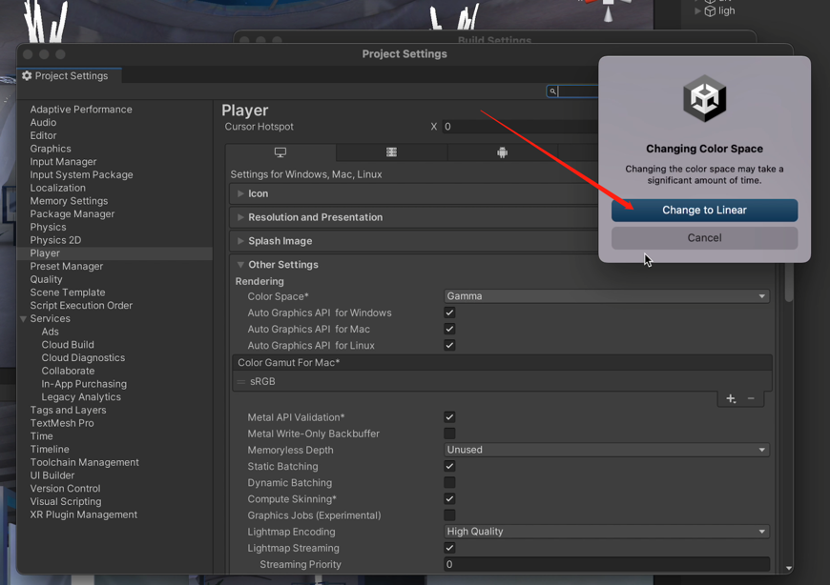Select Graphics in the settings sidebar

point(50,149)
